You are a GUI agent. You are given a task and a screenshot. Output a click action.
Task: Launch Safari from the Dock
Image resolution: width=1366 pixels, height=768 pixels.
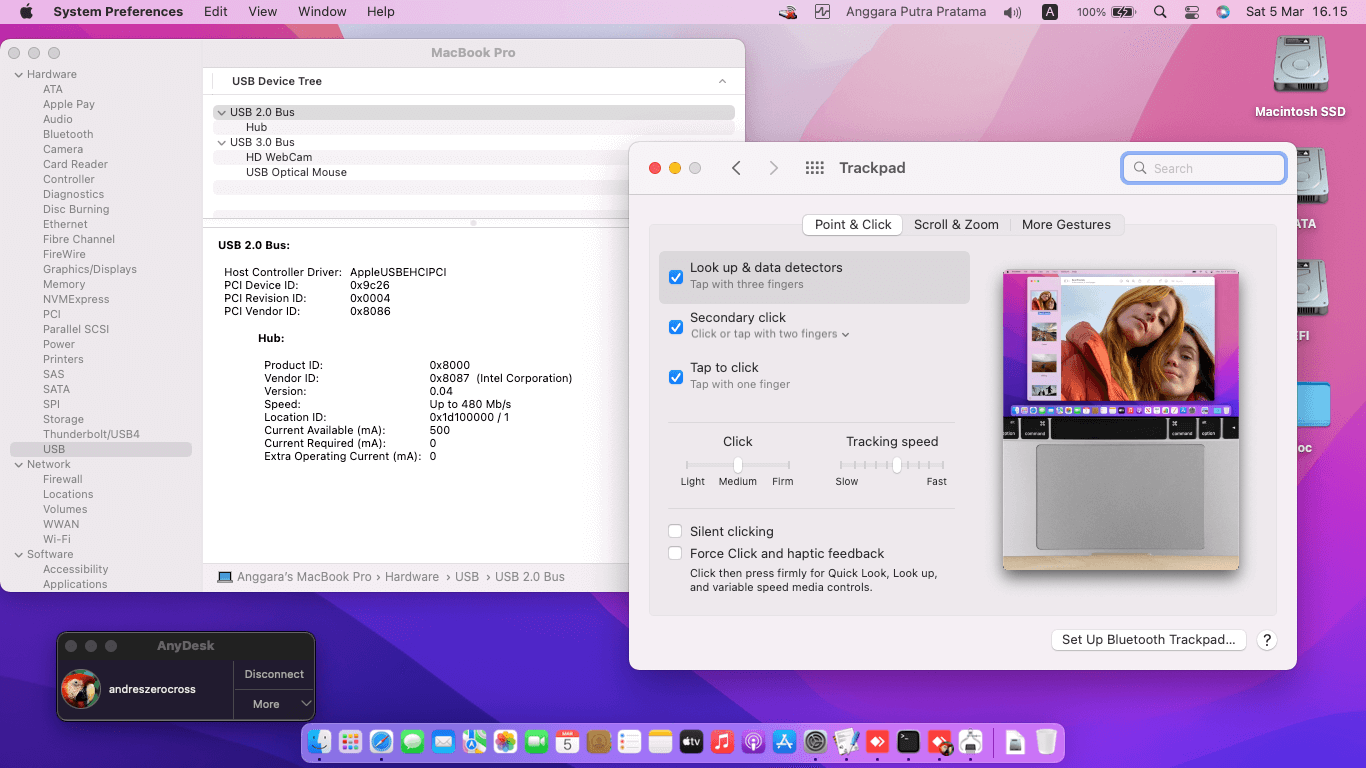click(x=381, y=742)
